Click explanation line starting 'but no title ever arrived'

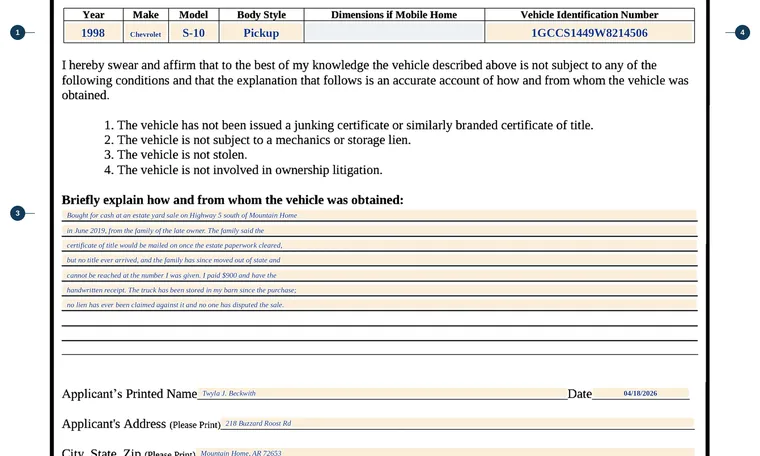click(x=379, y=260)
